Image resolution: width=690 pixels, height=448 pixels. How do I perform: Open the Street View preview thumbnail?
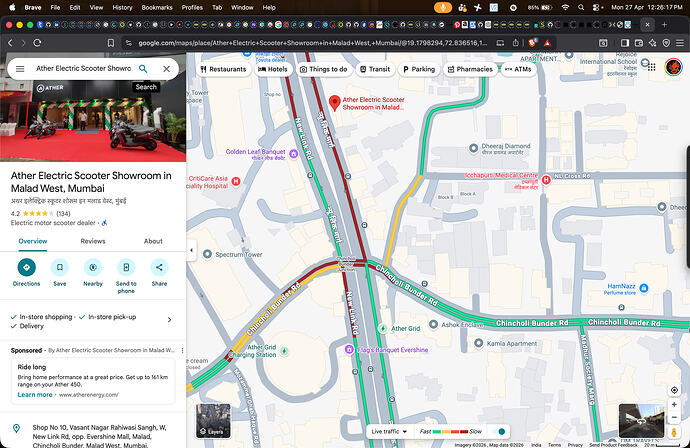(642, 421)
